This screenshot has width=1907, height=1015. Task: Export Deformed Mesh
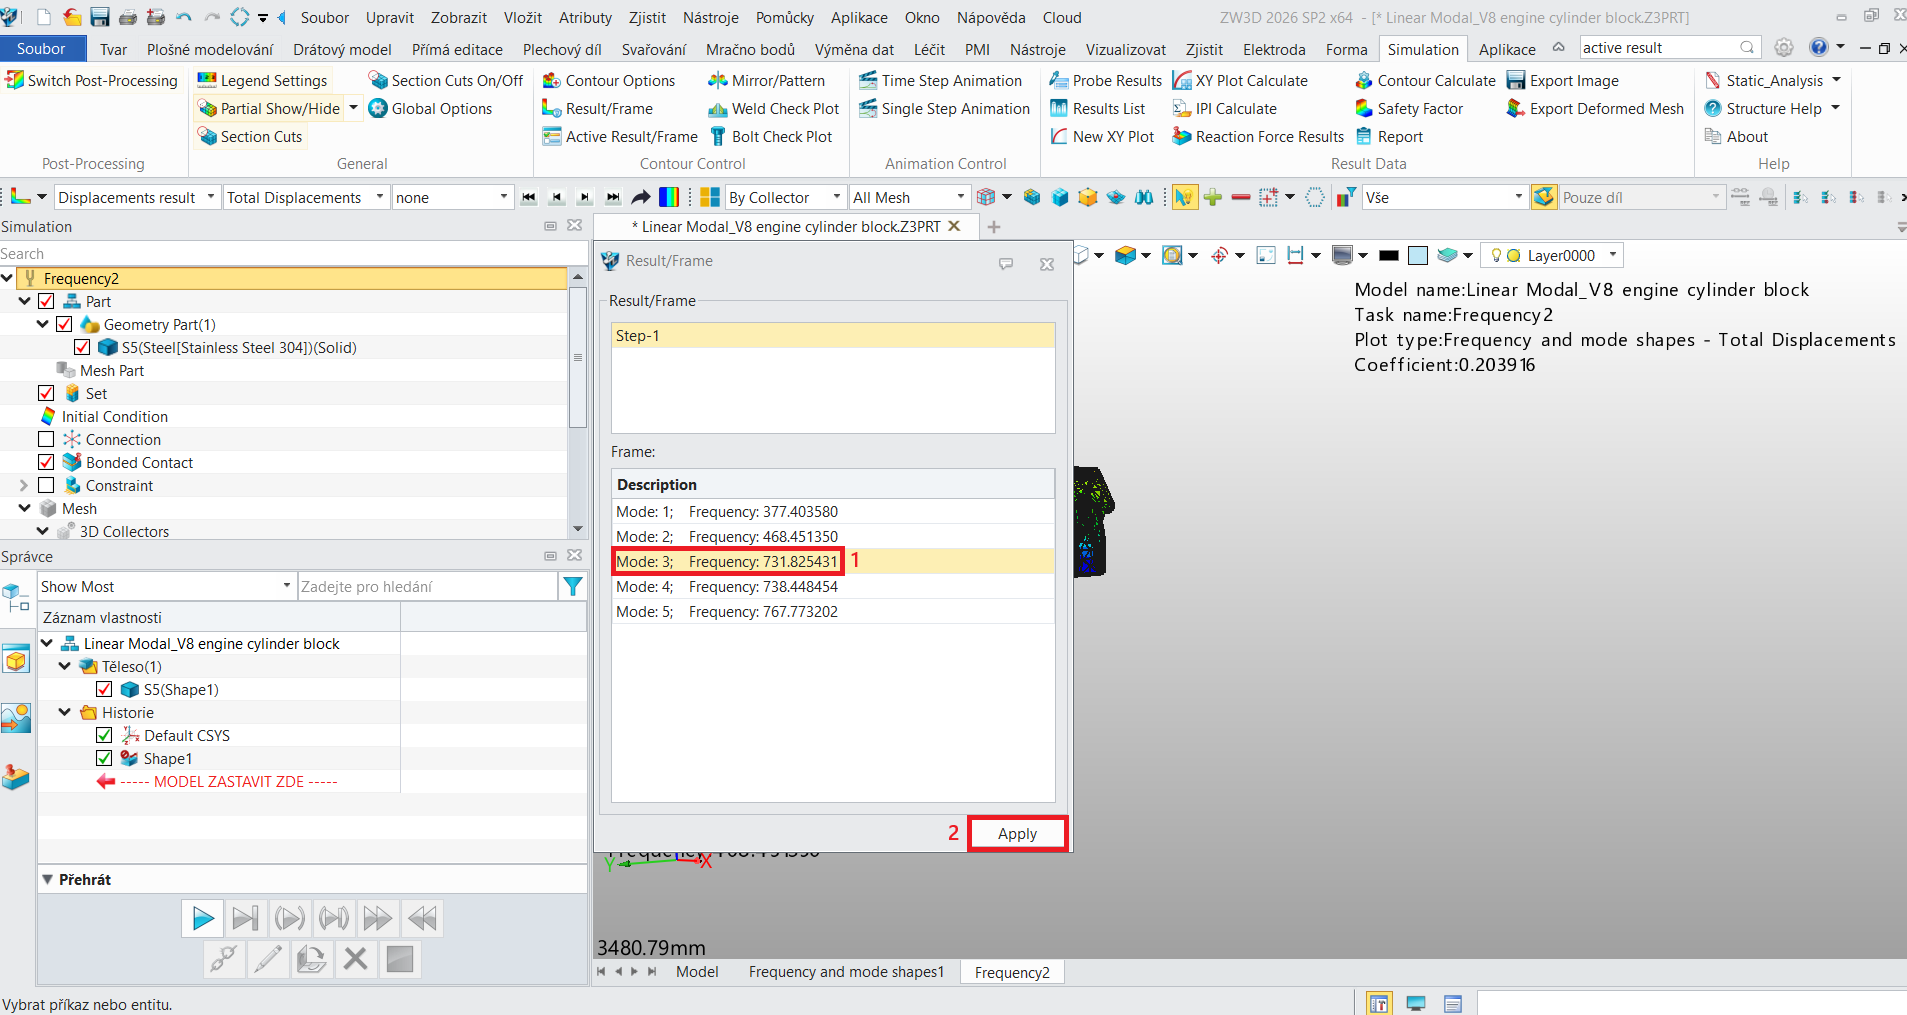(x=1595, y=109)
